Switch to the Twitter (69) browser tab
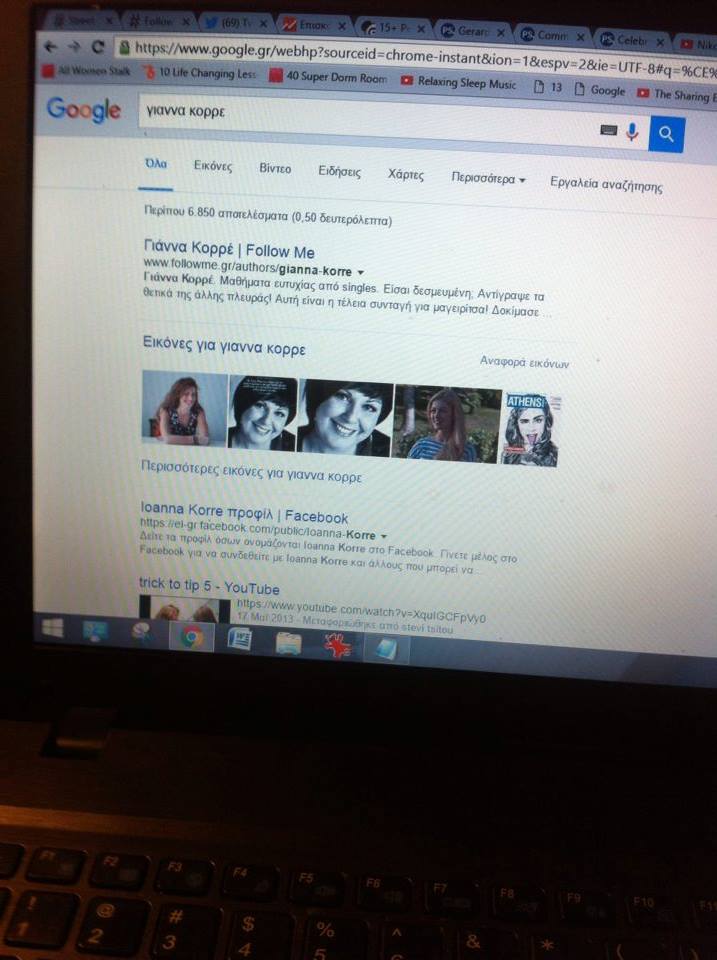 tap(236, 23)
